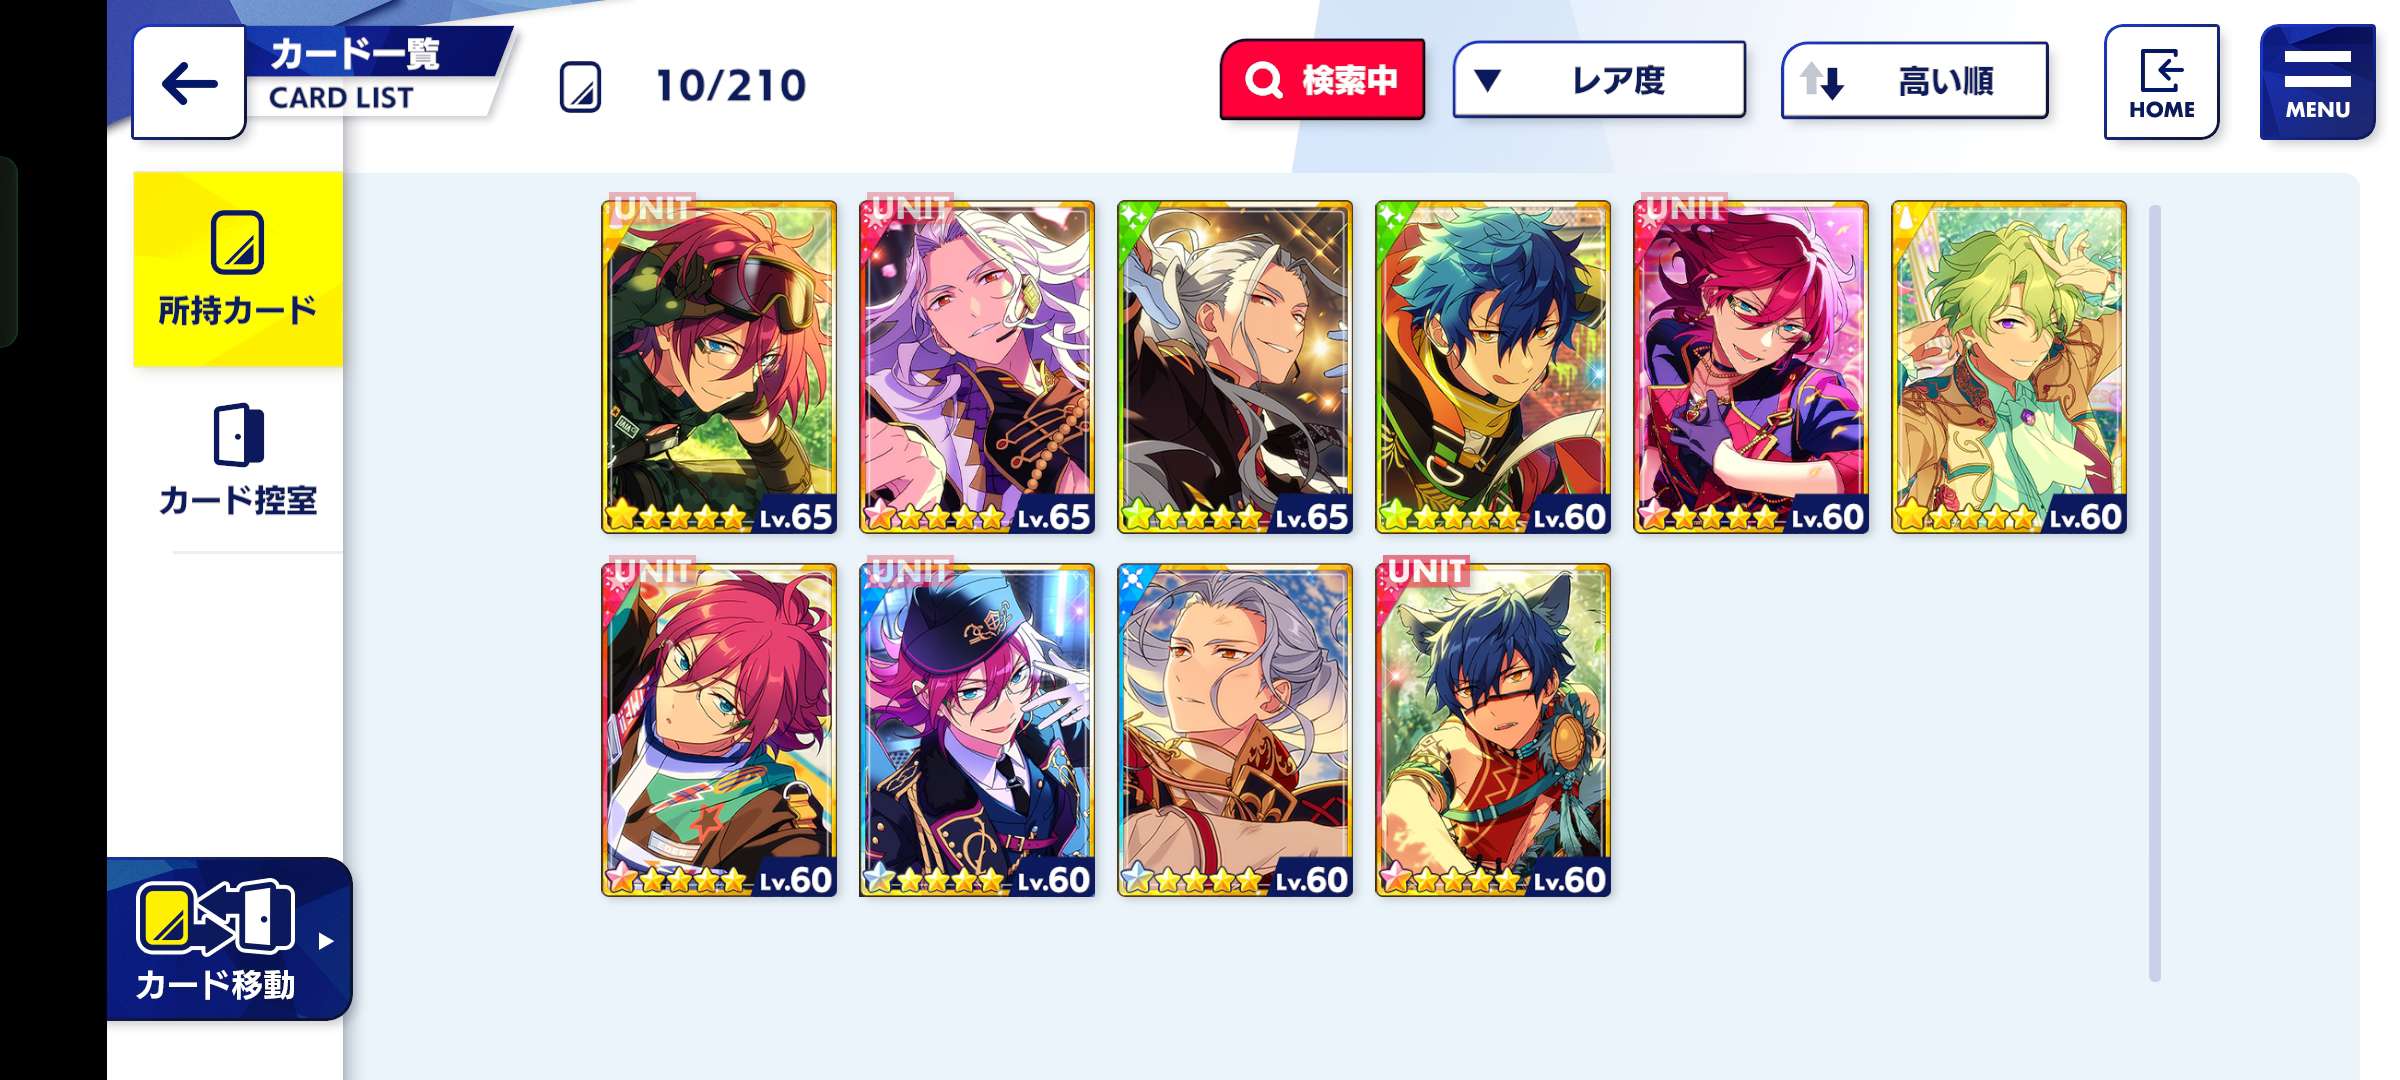
Task: Toggle the 高い順 sort order button
Action: click(x=1914, y=80)
